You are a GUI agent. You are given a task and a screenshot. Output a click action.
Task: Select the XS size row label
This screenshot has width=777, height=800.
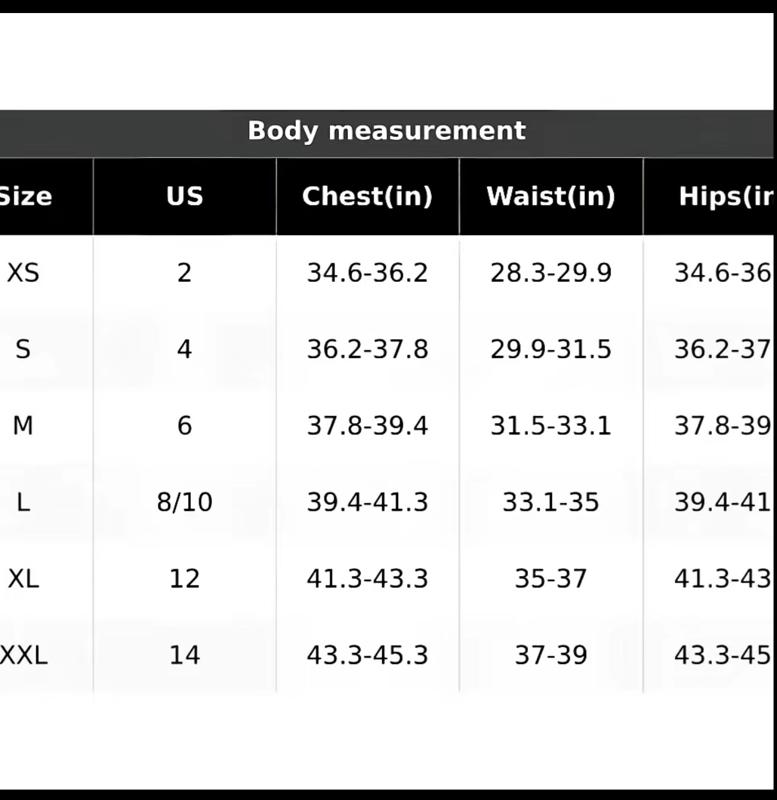pos(23,273)
